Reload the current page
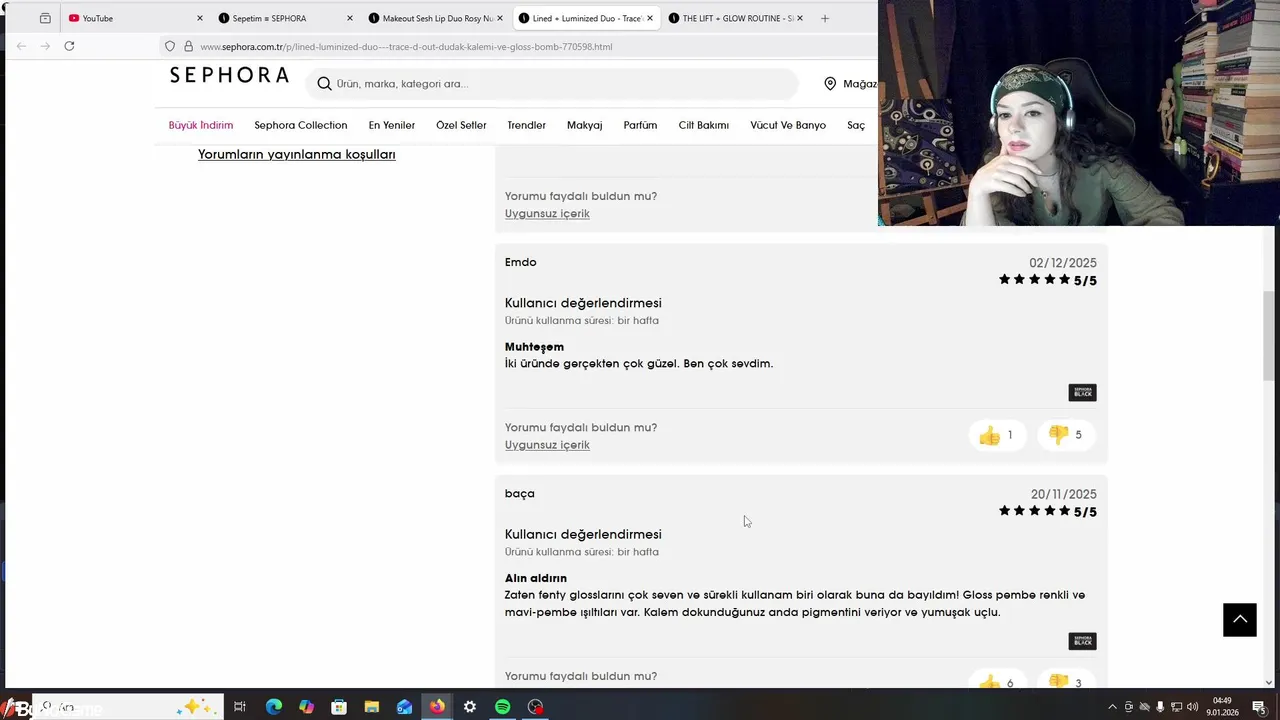 (x=69, y=46)
